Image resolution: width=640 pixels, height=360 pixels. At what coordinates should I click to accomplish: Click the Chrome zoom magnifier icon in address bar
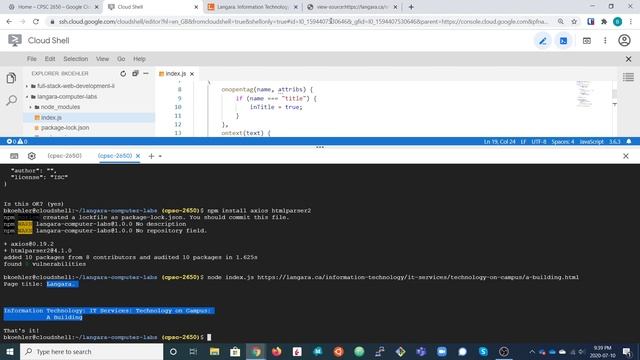(561, 22)
